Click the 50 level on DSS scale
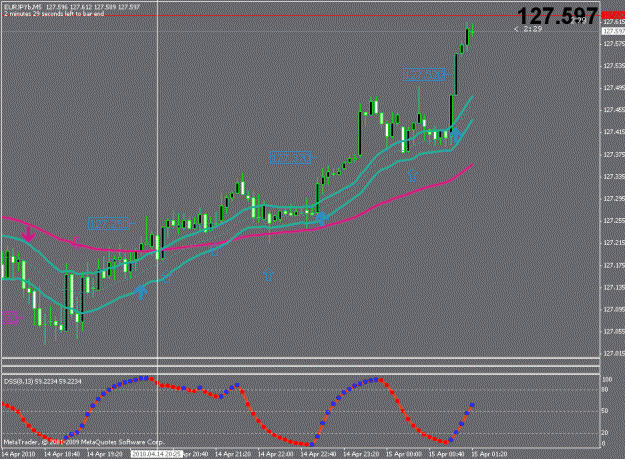This screenshot has width=625, height=459. pyautogui.click(x=605, y=411)
